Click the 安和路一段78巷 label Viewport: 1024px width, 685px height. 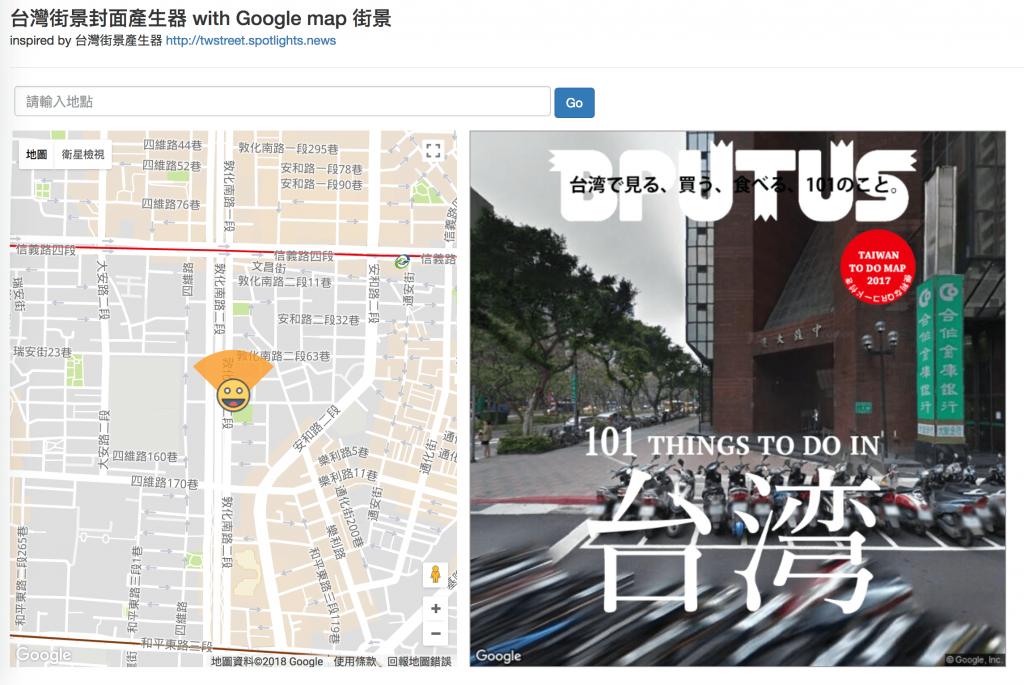point(321,169)
